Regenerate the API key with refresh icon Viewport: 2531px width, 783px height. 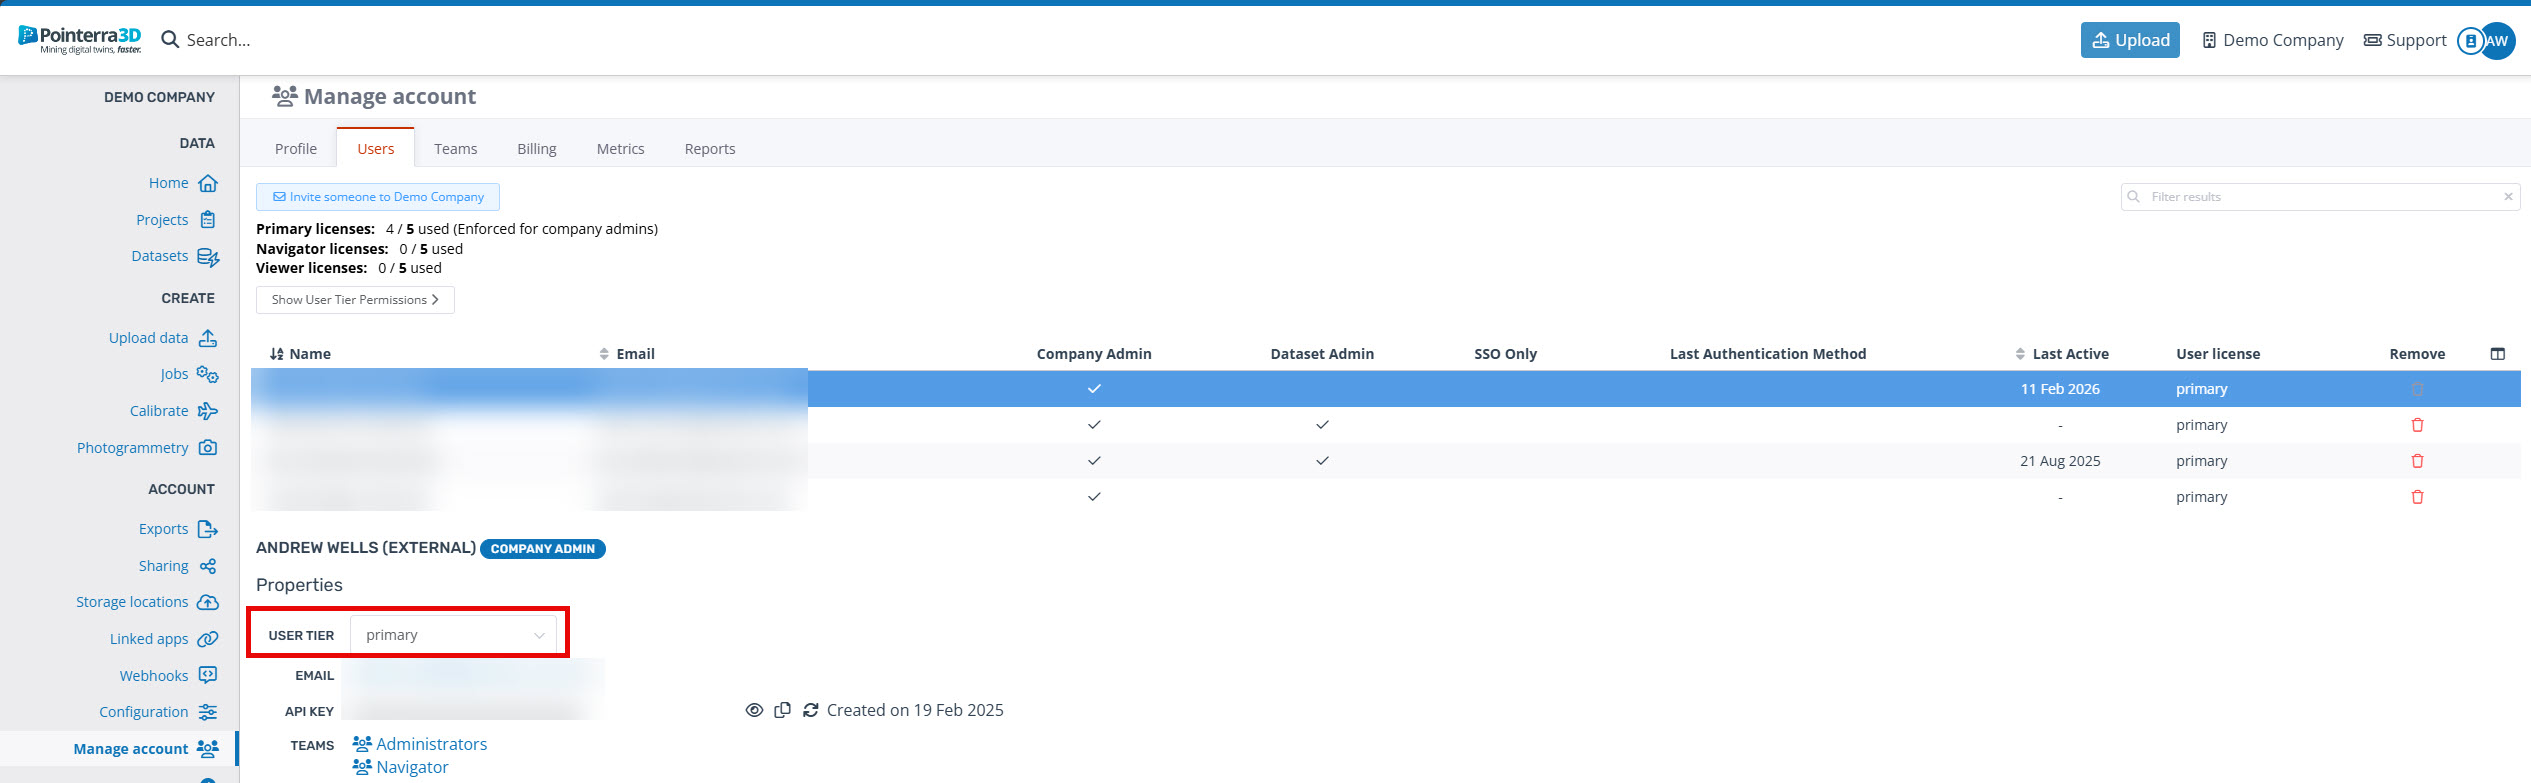point(811,710)
